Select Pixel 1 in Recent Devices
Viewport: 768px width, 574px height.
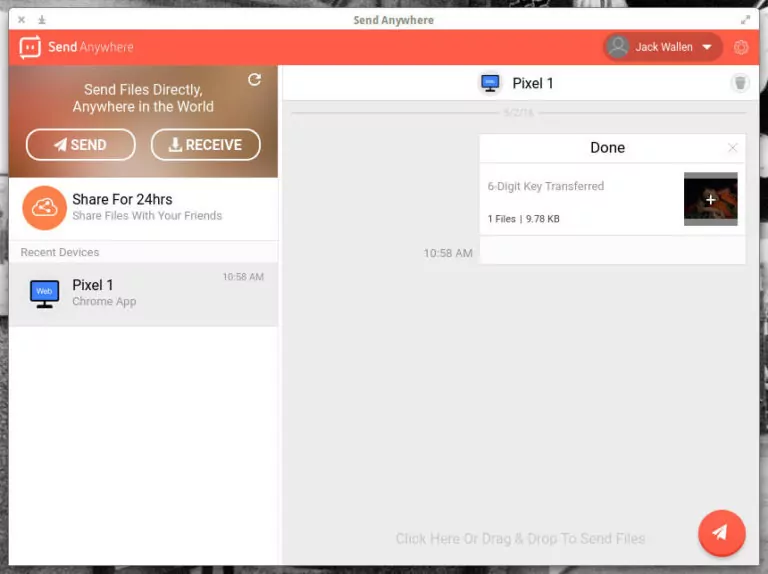[144, 294]
